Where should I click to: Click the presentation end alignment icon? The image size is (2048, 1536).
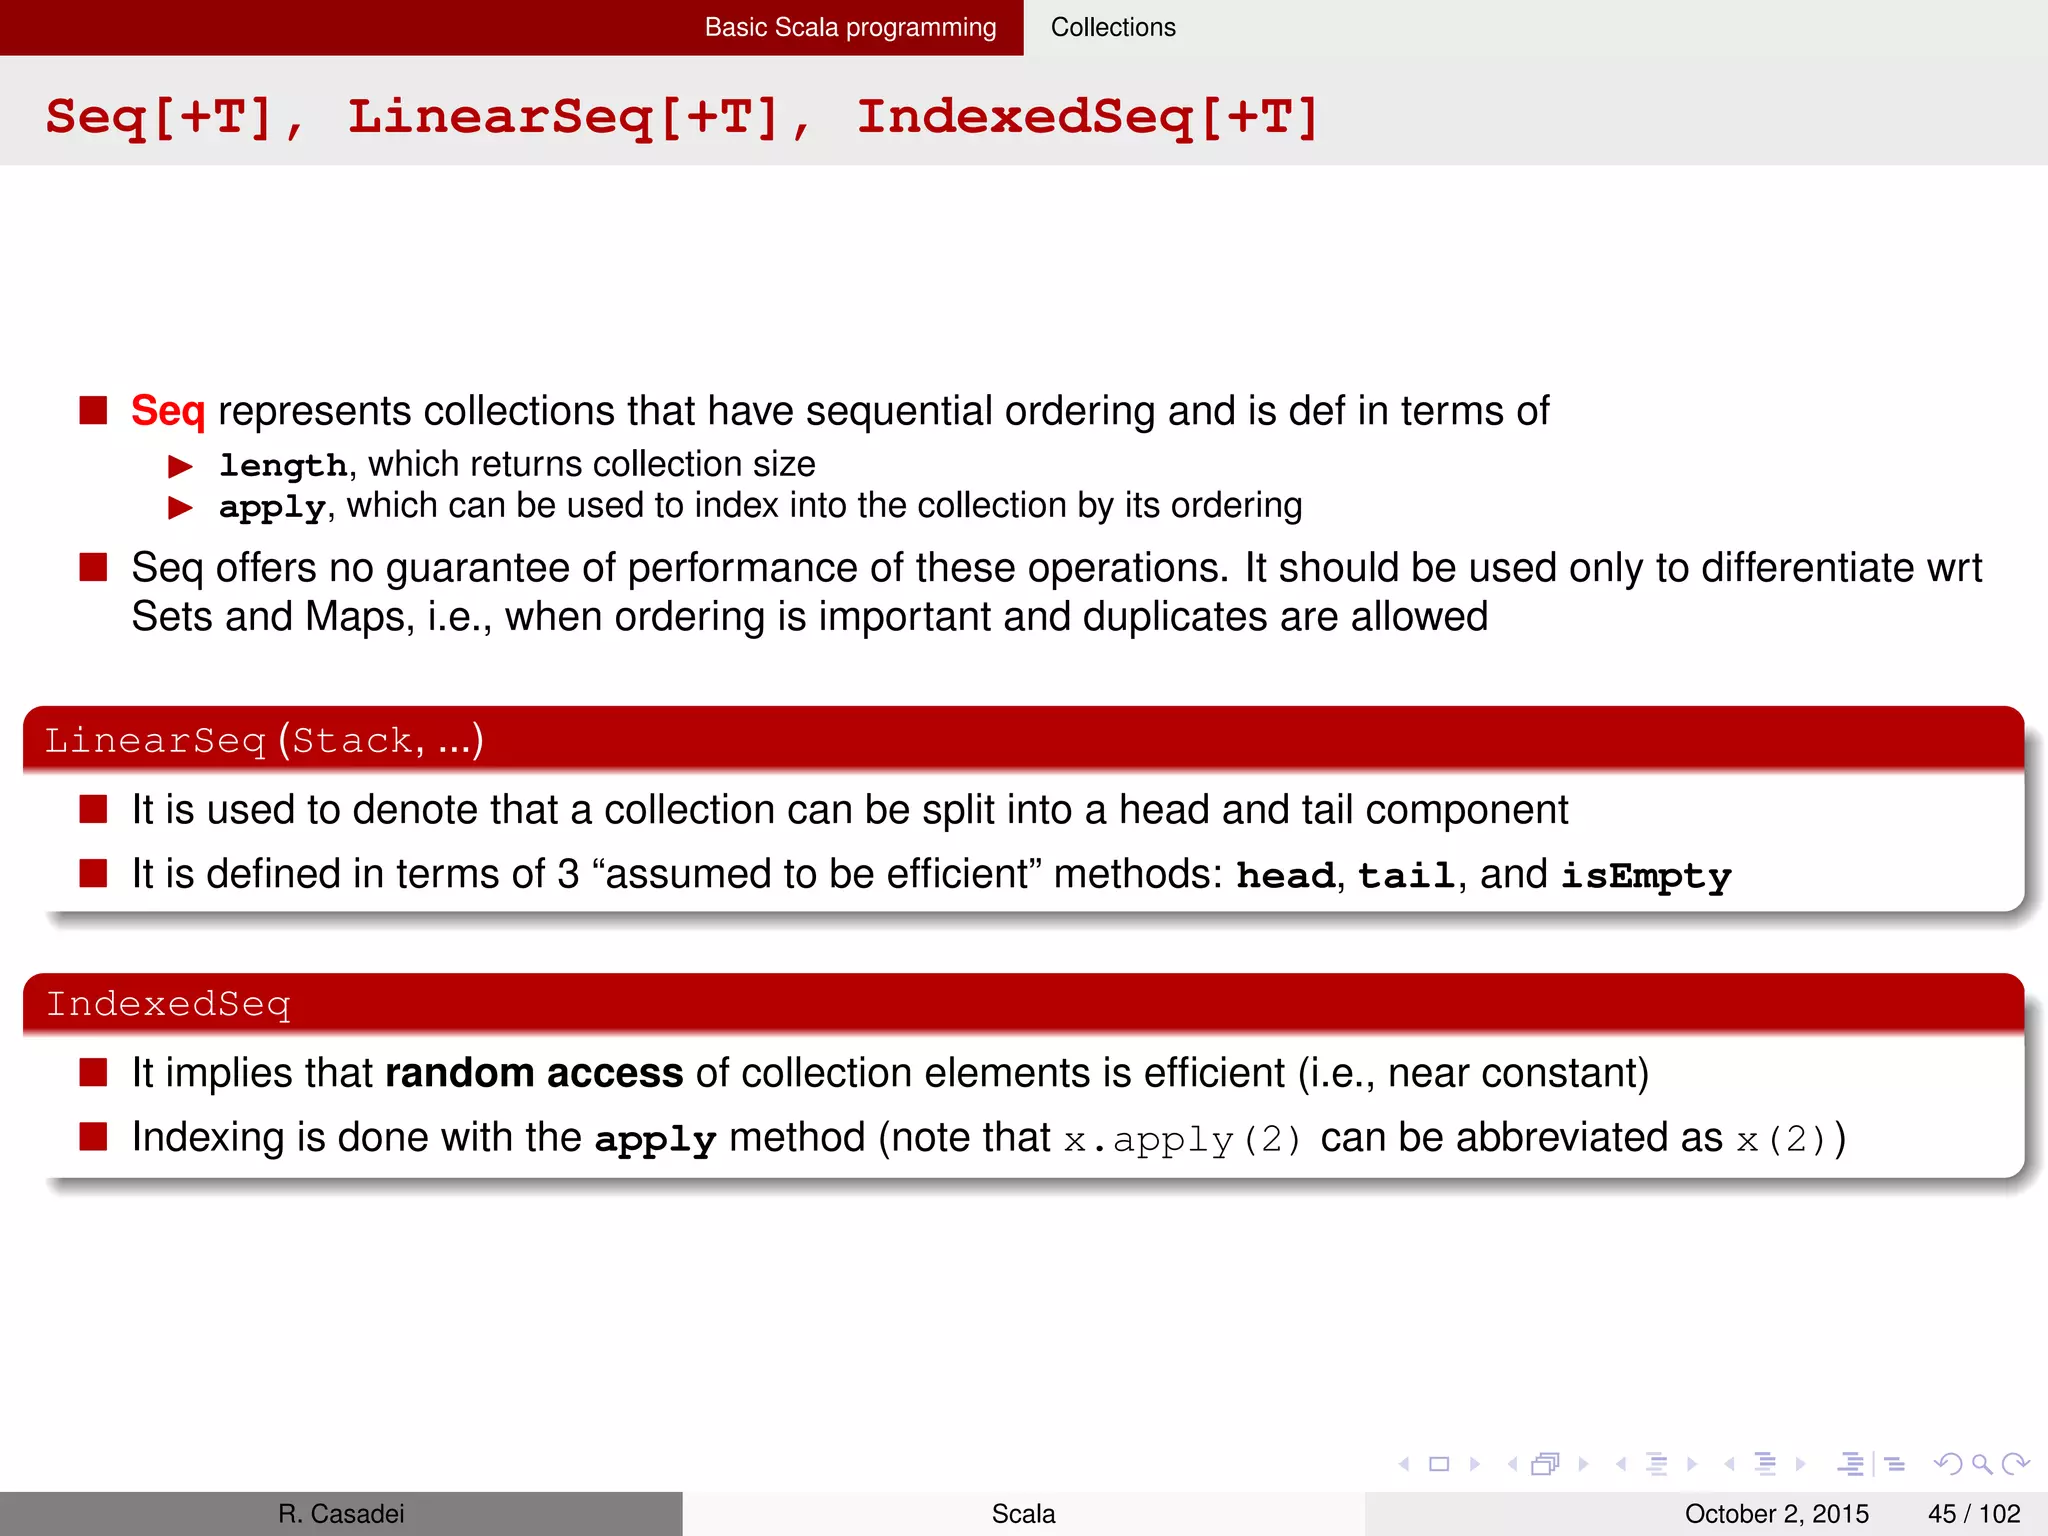pos(1894,1464)
